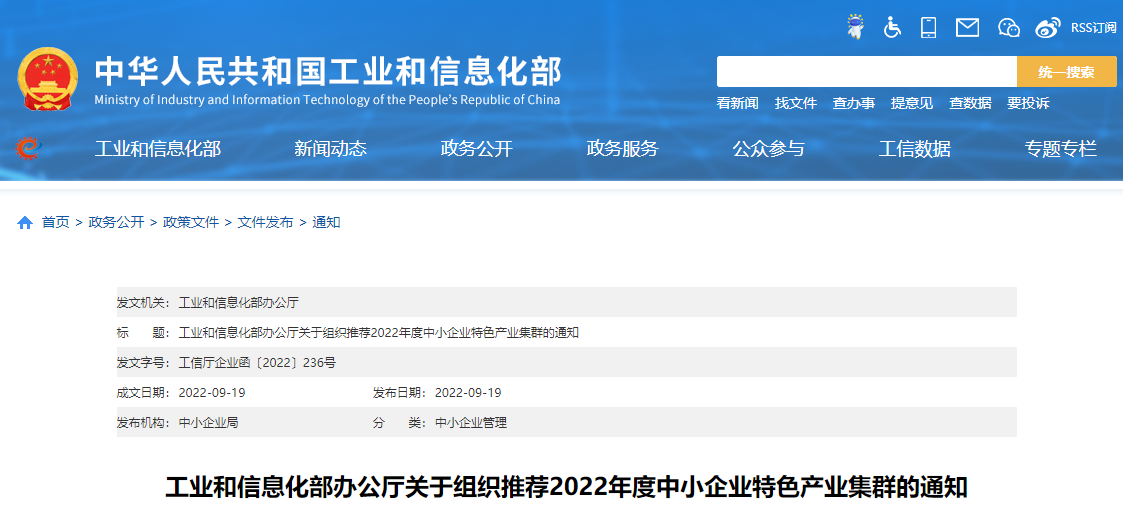1123x528 pixels.
Task: Click the red gear icon in navigation bar
Action: point(28,148)
